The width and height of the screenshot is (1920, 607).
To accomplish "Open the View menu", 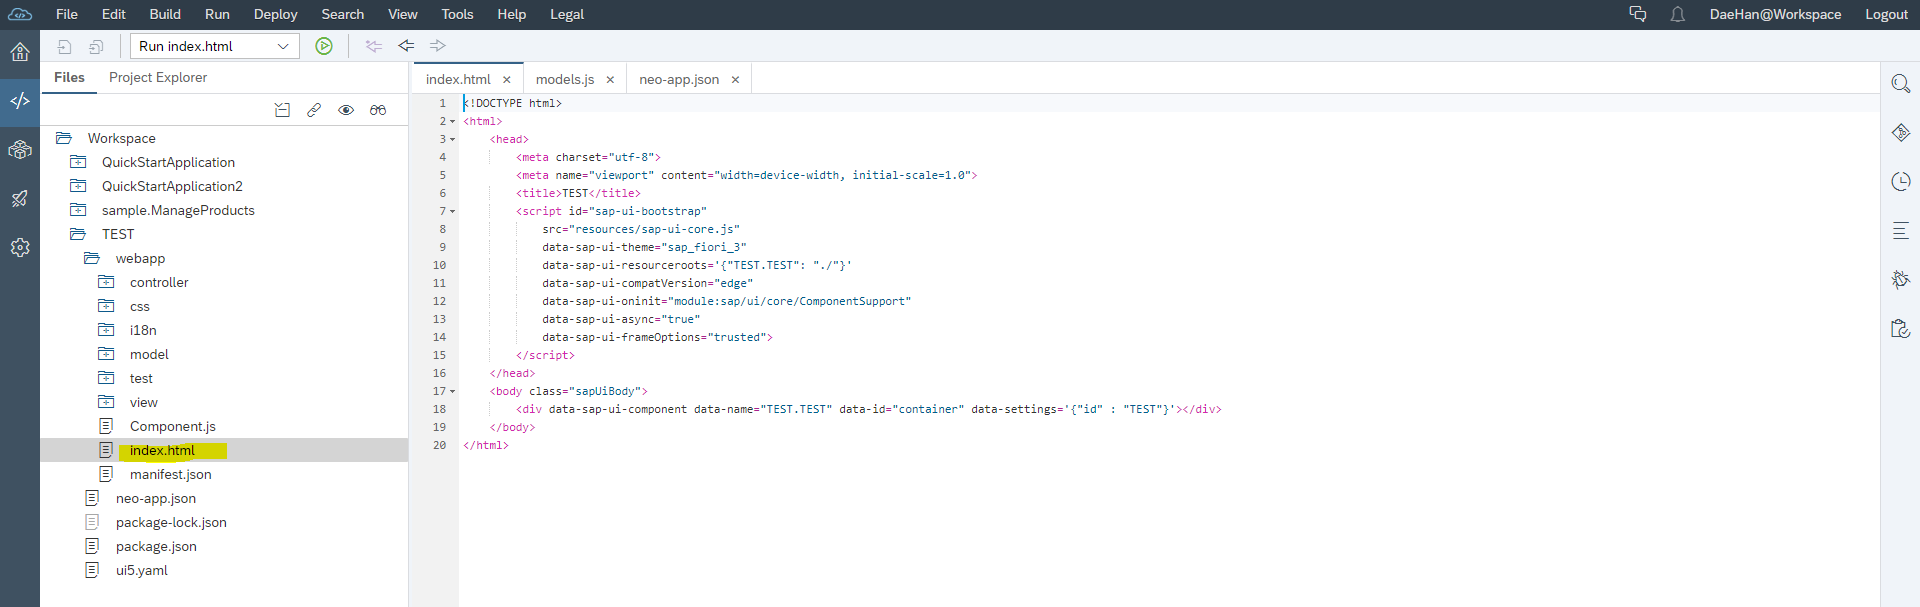I will click(403, 14).
